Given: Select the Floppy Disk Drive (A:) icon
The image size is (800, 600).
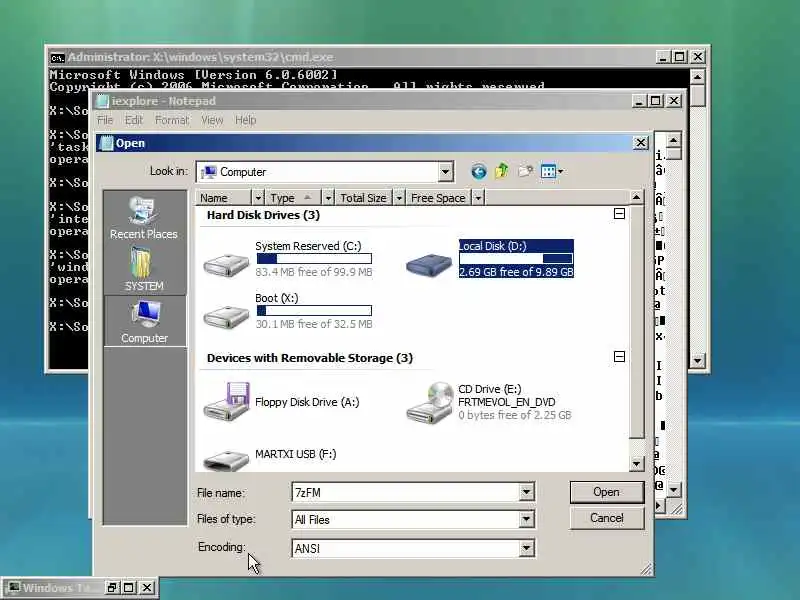Looking at the screenshot, I should point(226,402).
